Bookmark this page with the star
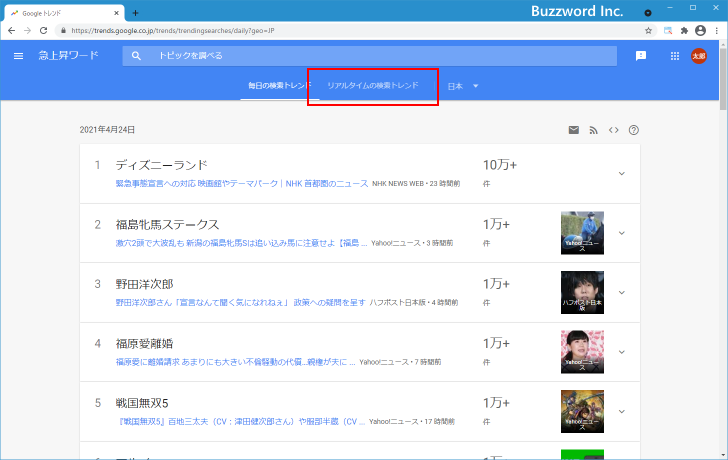Screen dimensions: 728x460 648,31
